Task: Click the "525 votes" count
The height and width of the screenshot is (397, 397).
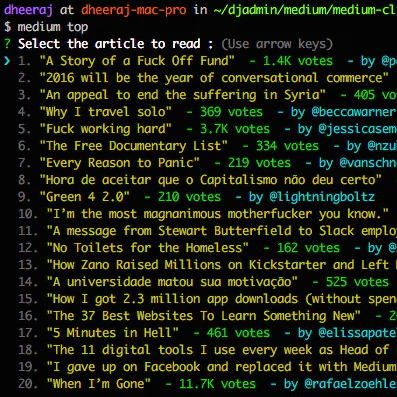Action: click(x=357, y=282)
